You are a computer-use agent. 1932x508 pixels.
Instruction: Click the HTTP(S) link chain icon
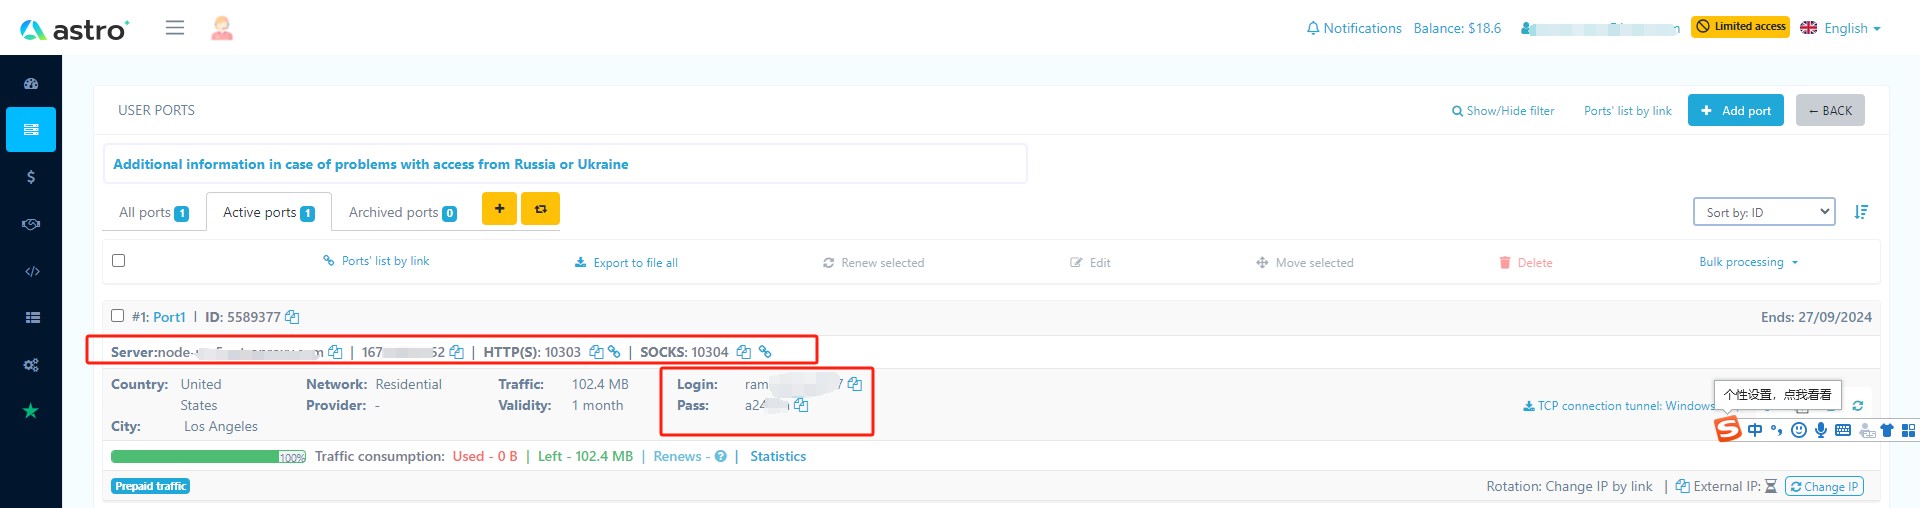click(x=614, y=352)
